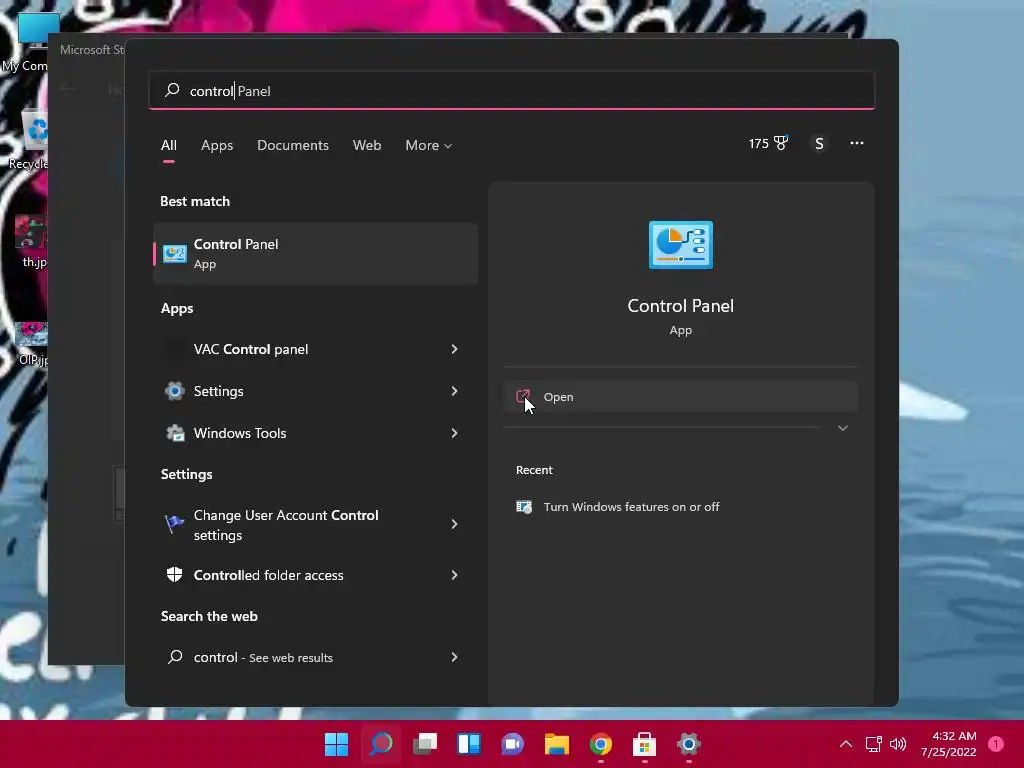The image size is (1024, 768).
Task: Click the 175 rewards points trophy icon
Action: pyautogui.click(x=781, y=143)
